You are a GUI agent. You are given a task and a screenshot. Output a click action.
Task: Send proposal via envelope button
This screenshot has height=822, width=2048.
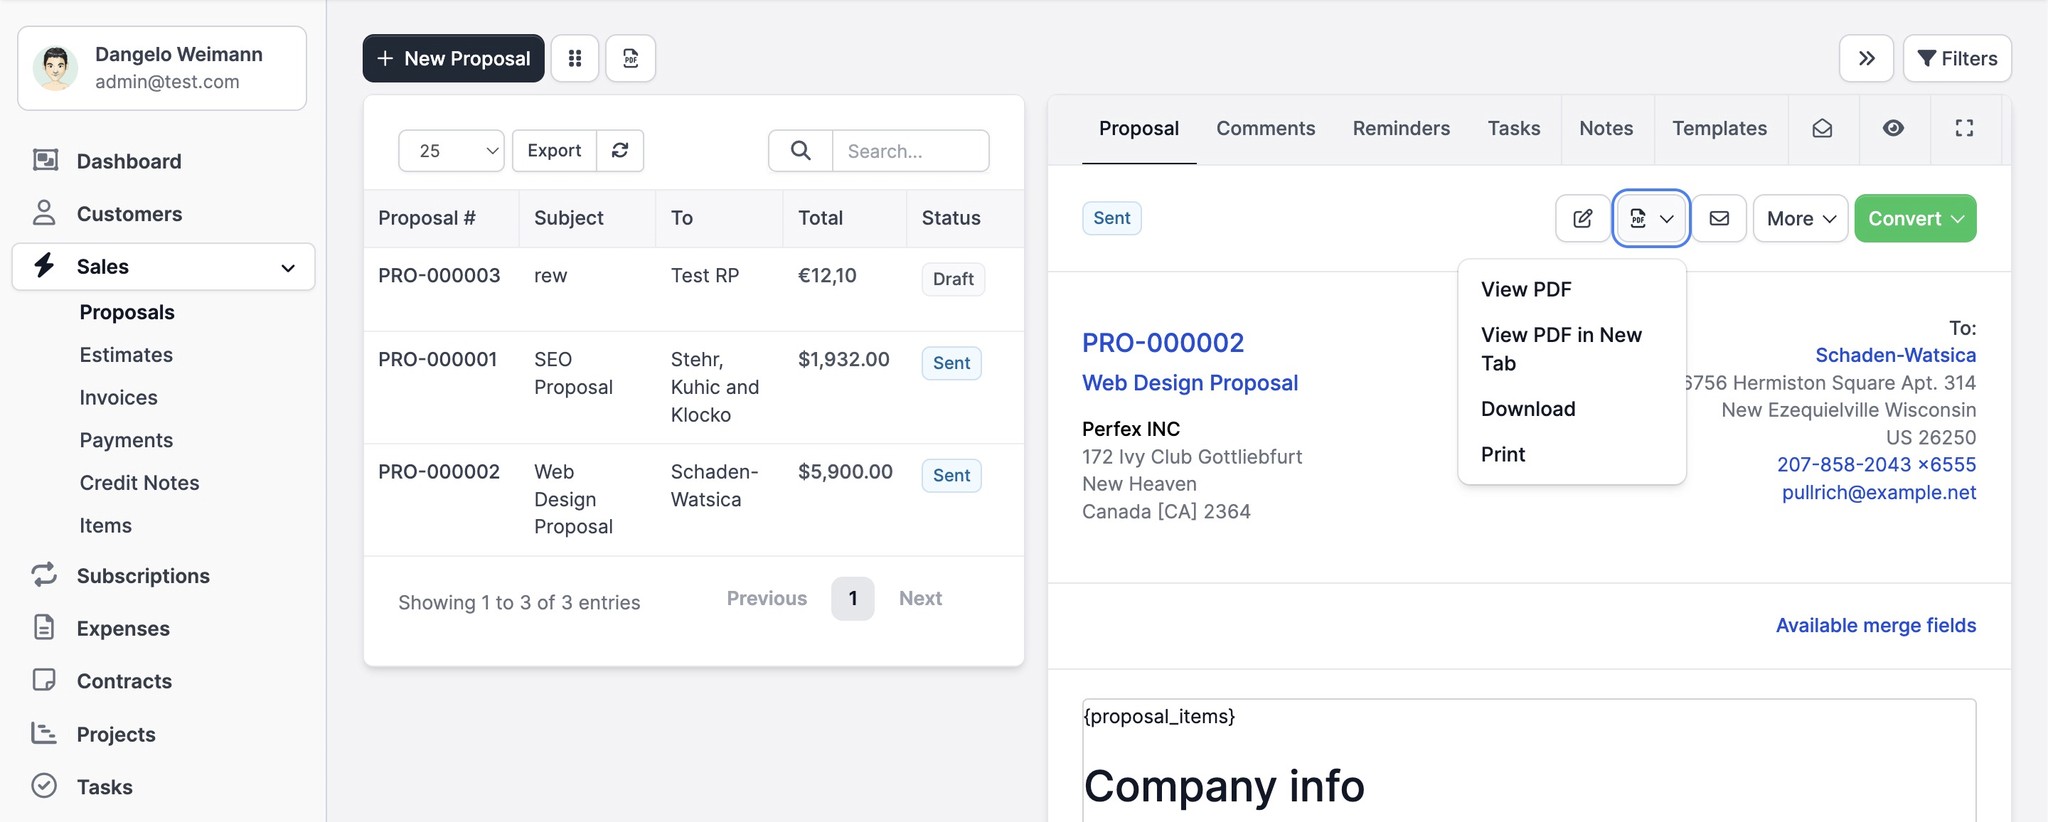(1719, 218)
